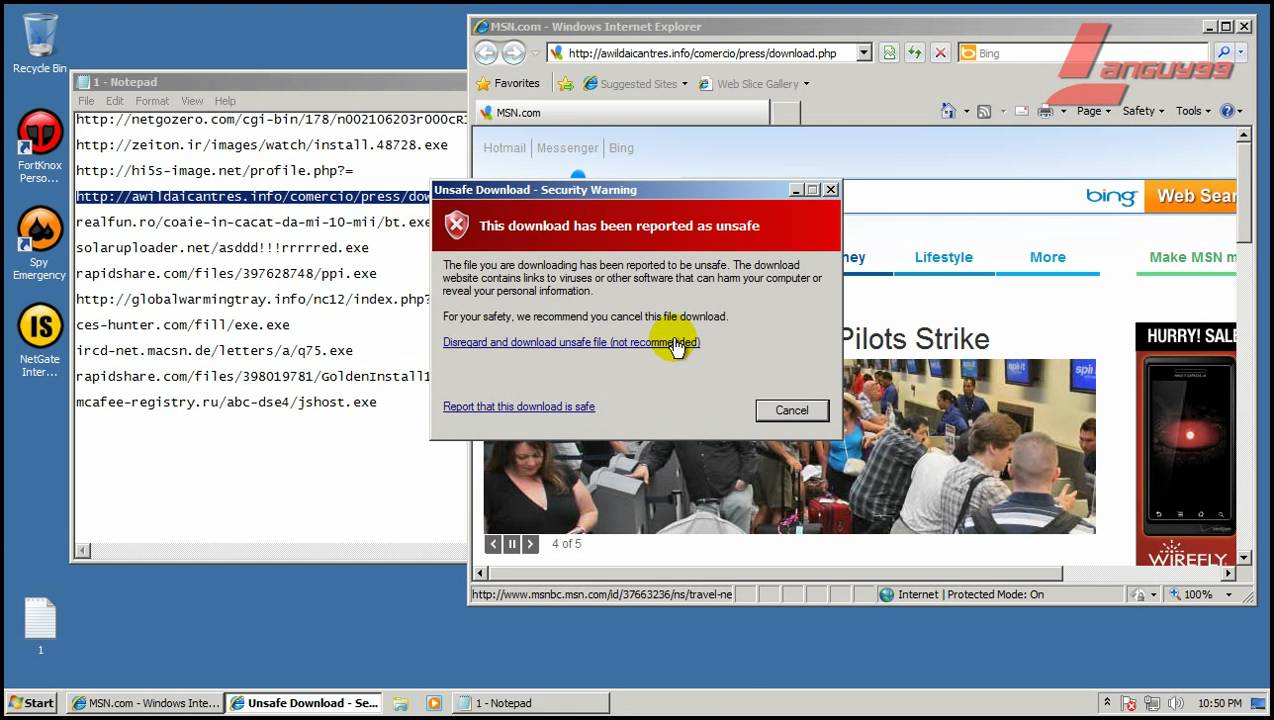Select the MSN.com browser tab
1274x720 pixels.
click(x=622, y=113)
